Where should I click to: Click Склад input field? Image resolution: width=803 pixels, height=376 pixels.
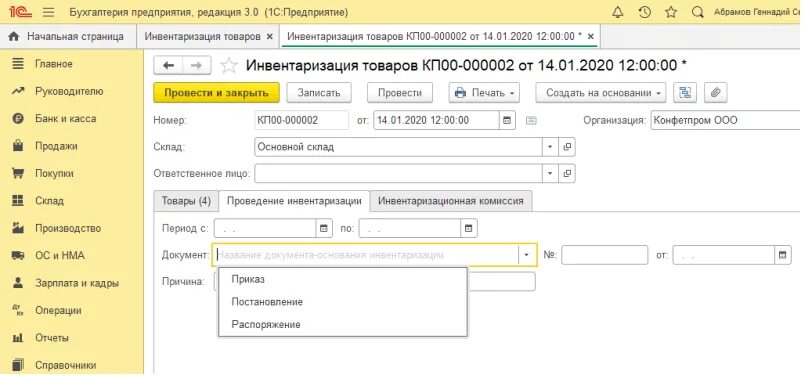click(398, 147)
